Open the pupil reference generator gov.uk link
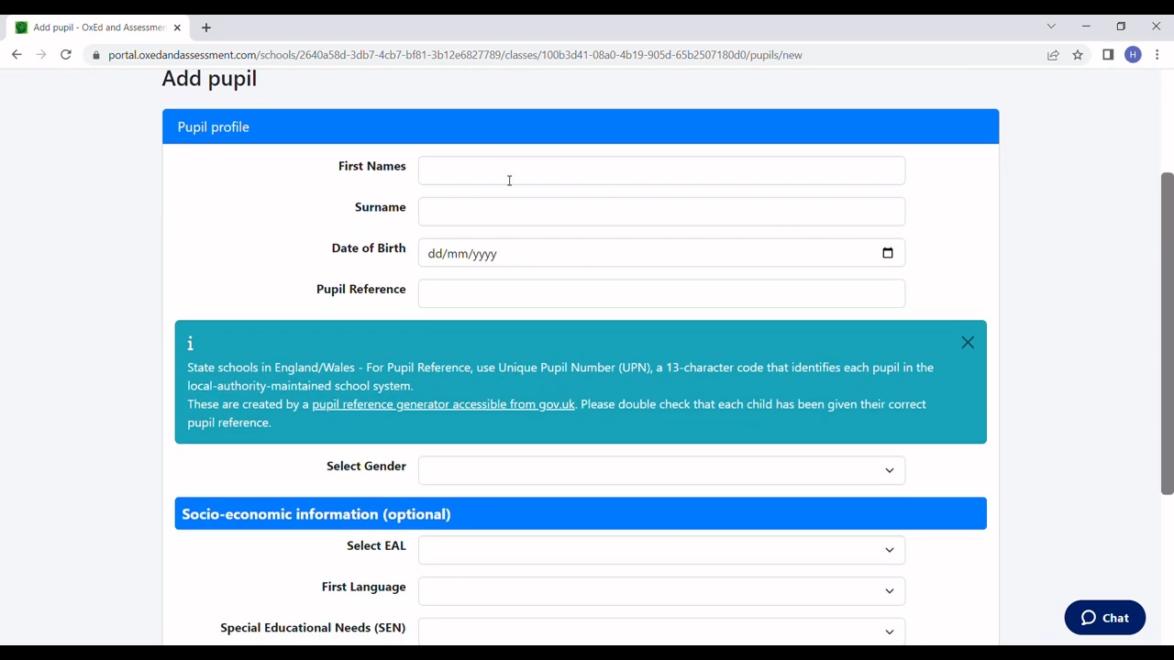This screenshot has height=660, width=1174. click(x=443, y=405)
